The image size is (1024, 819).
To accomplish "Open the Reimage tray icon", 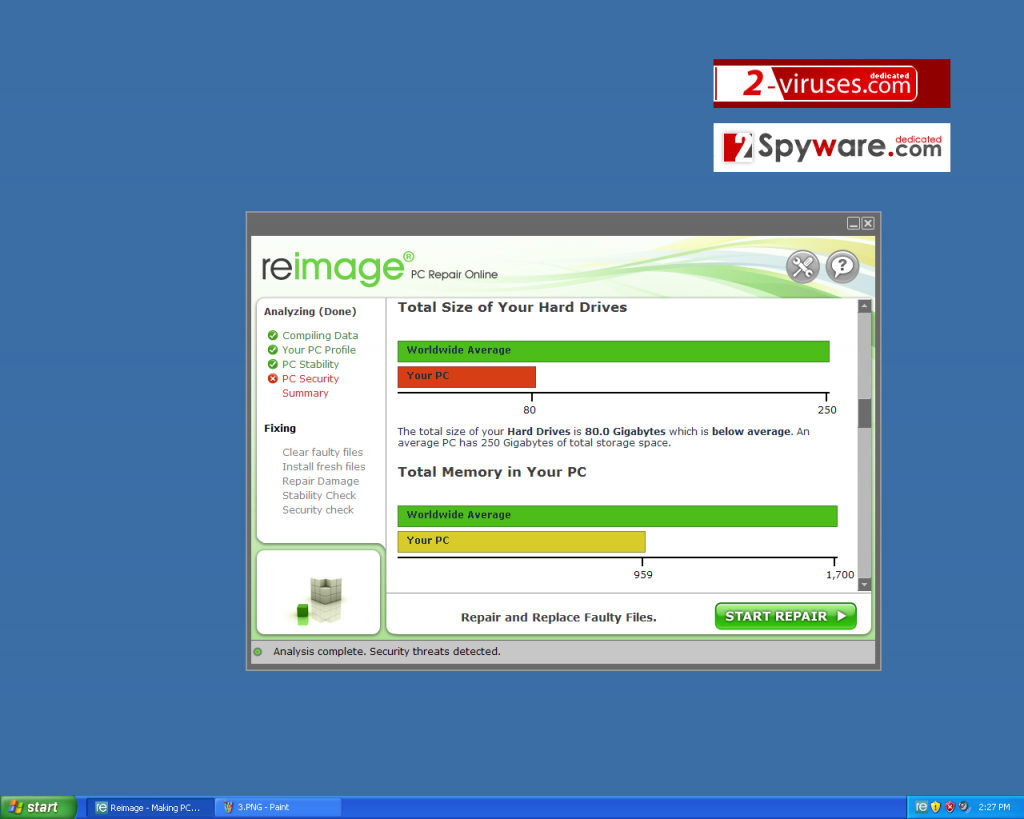I will [921, 807].
